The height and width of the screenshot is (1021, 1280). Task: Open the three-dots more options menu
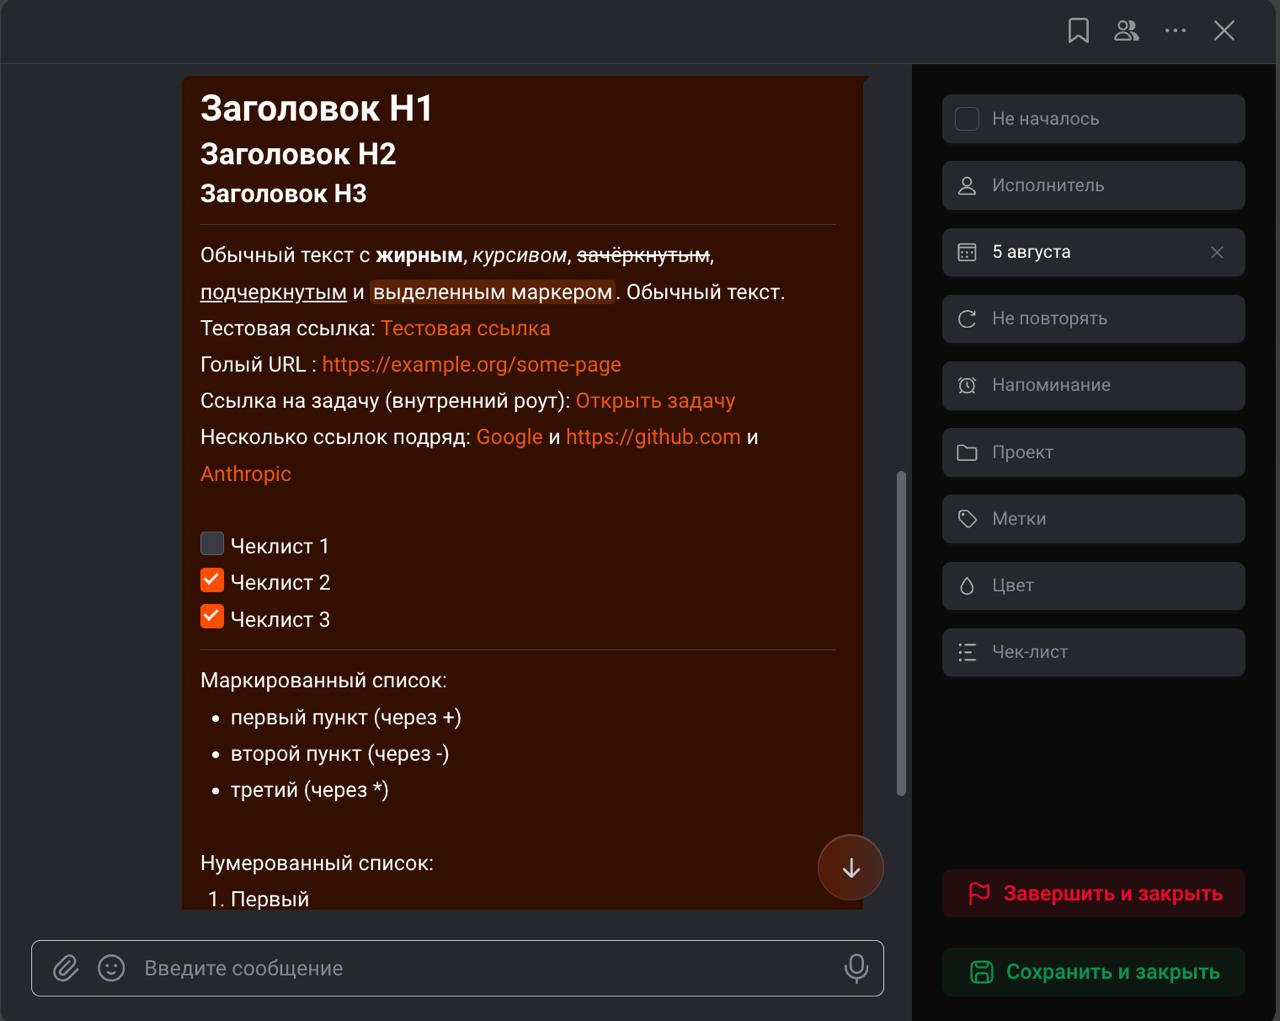coord(1176,31)
